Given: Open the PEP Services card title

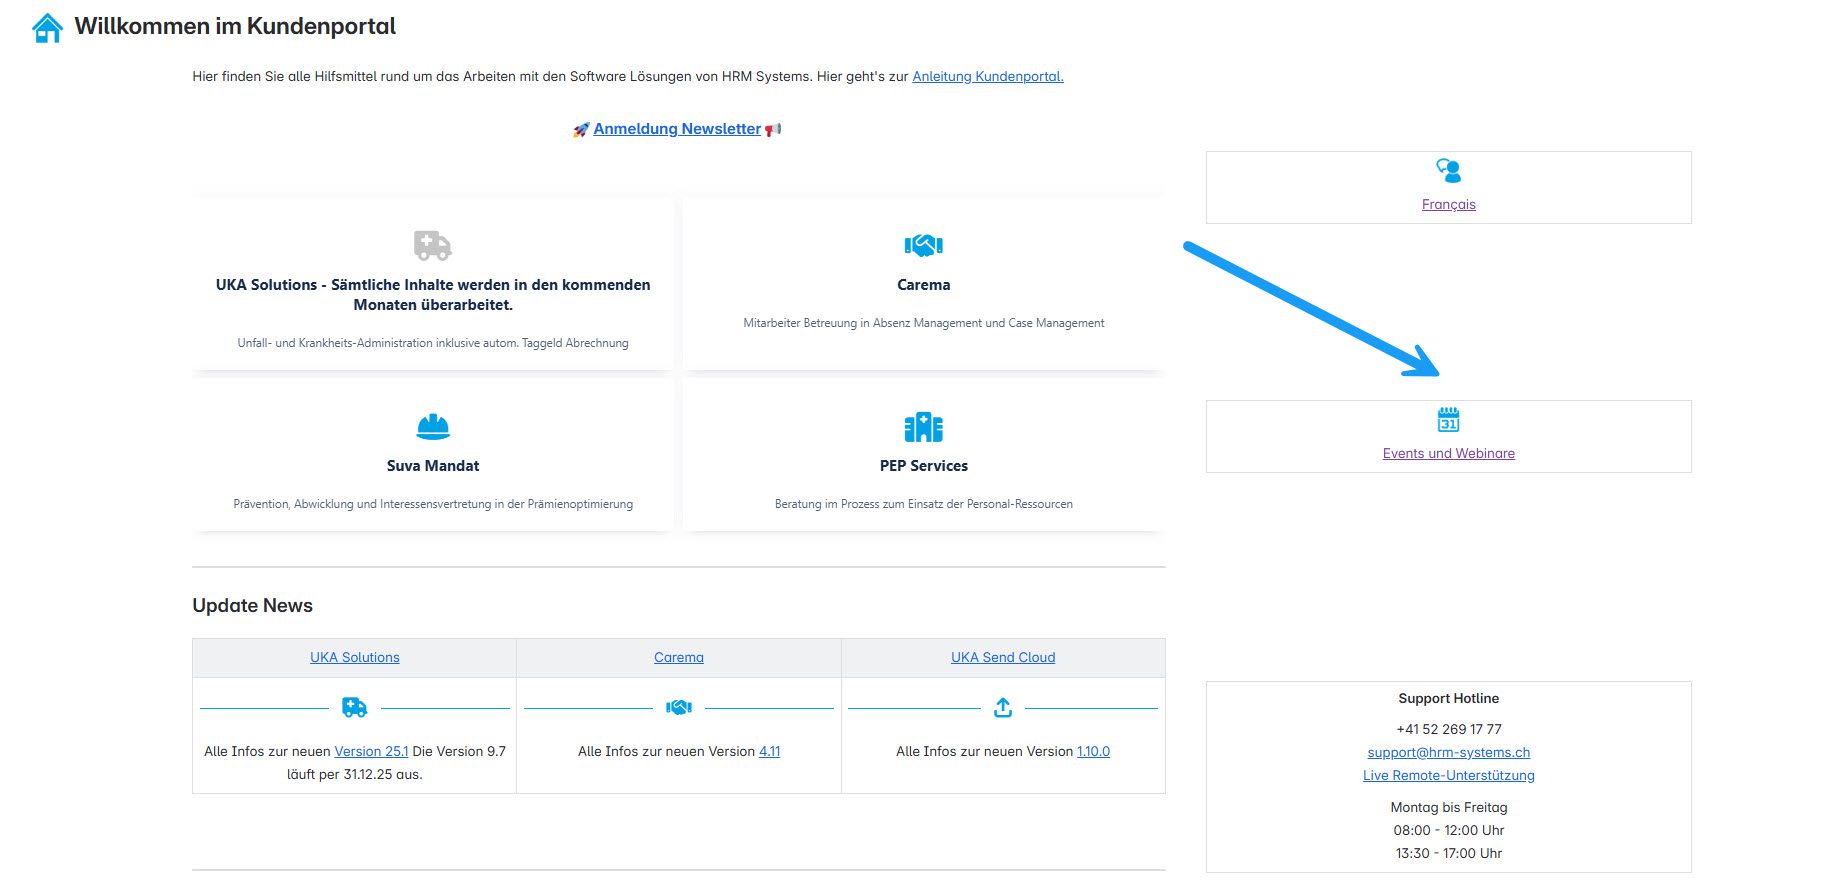Looking at the screenshot, I should 924,466.
